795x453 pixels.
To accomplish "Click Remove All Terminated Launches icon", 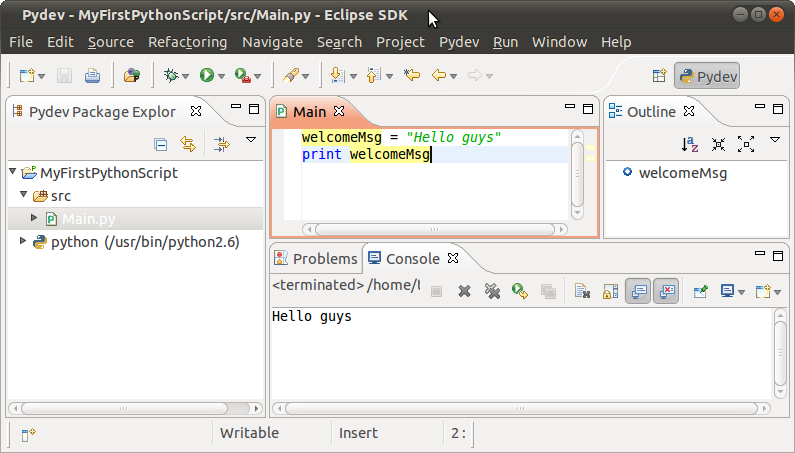I will pyautogui.click(x=492, y=291).
